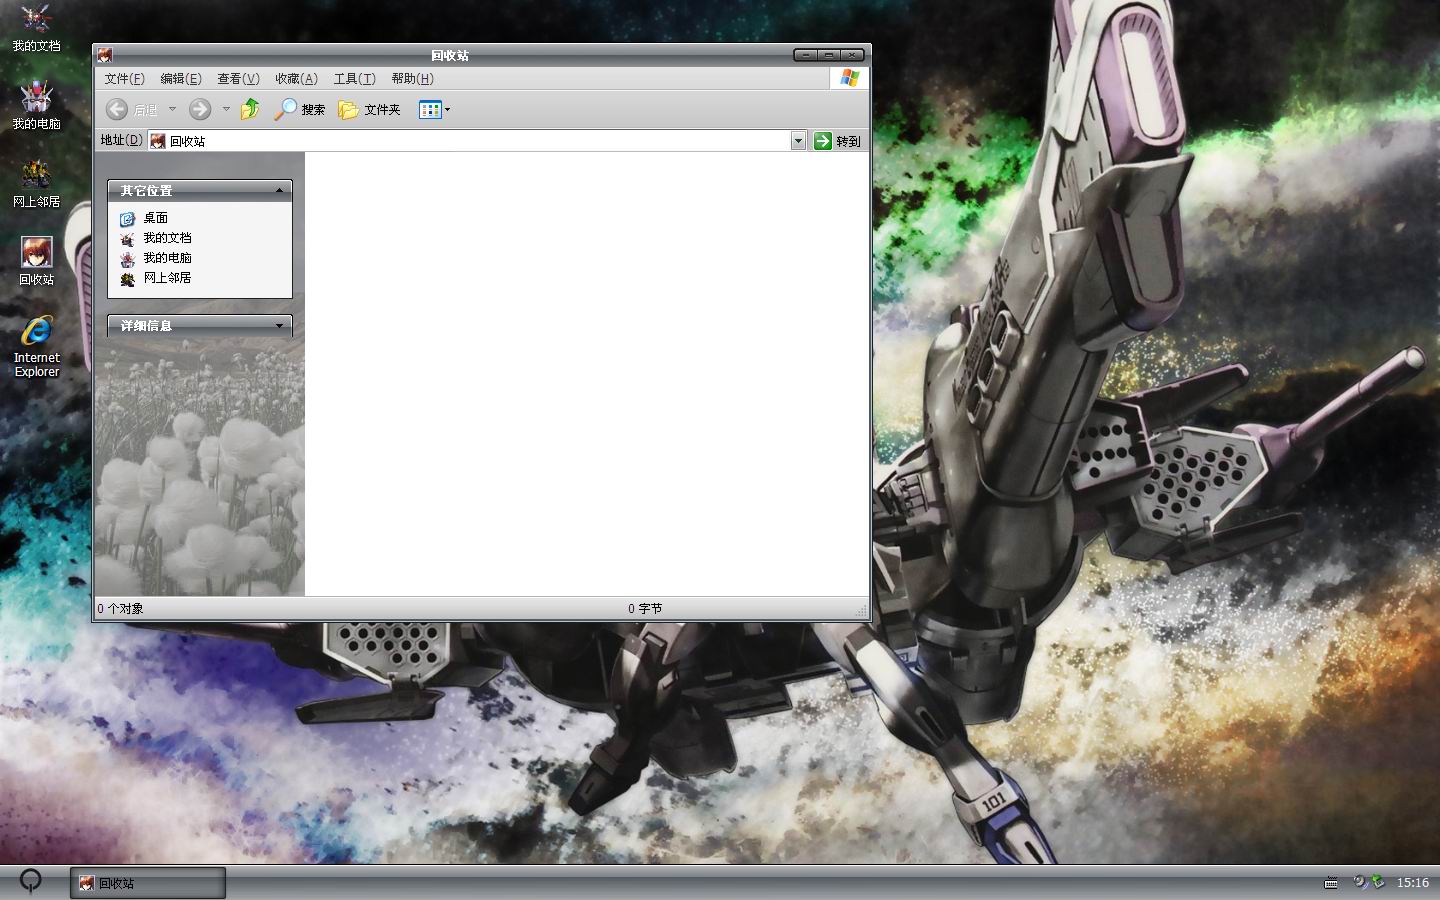Viewport: 1440px width, 900px height.
Task: Open the 帮助(H) menu
Action: point(412,78)
